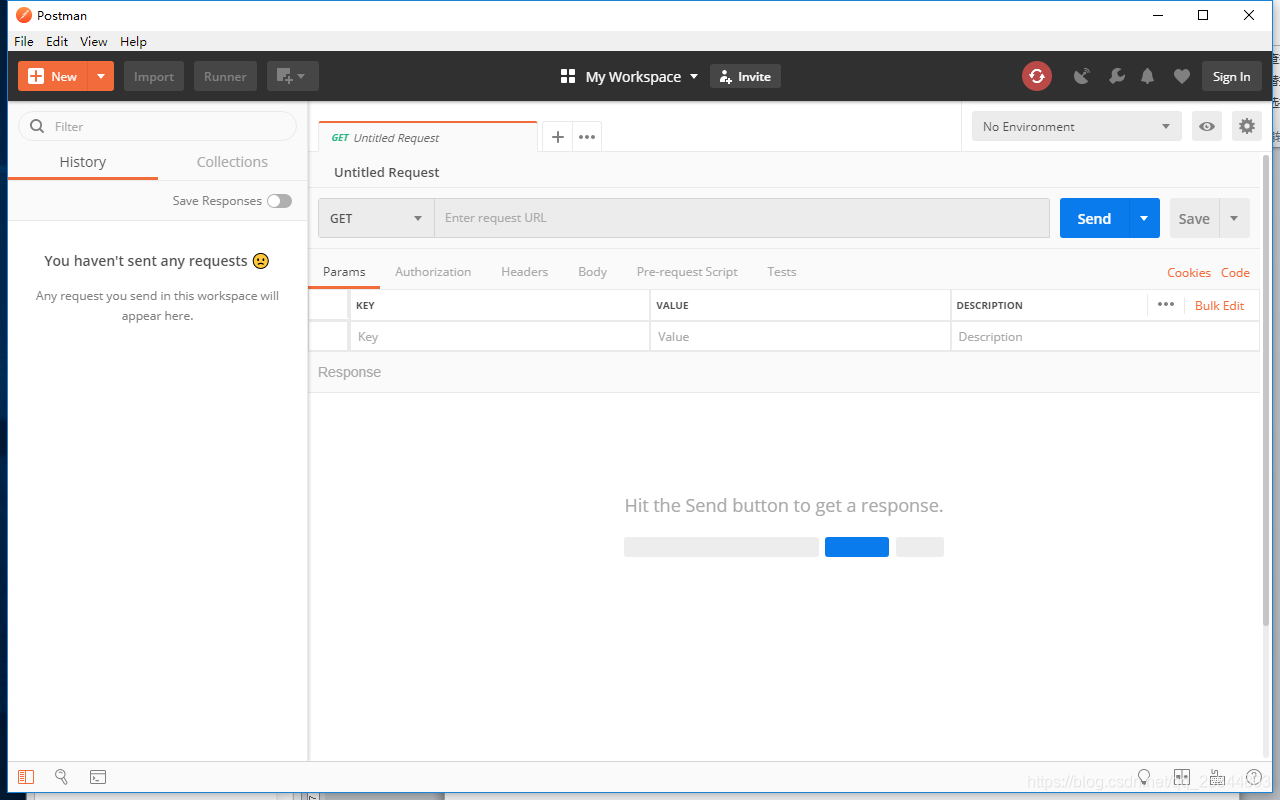This screenshot has height=800, width=1280.
Task: Select the Params tab
Action: [344, 272]
